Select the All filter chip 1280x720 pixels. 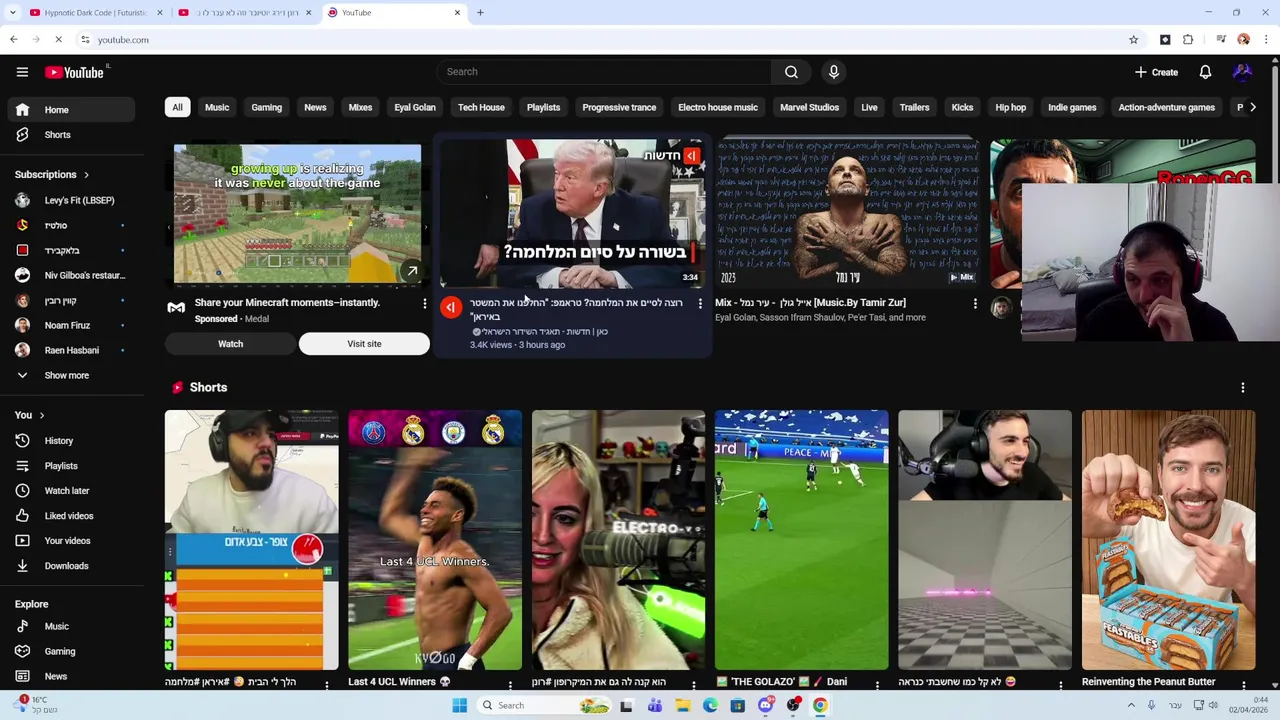tap(177, 108)
